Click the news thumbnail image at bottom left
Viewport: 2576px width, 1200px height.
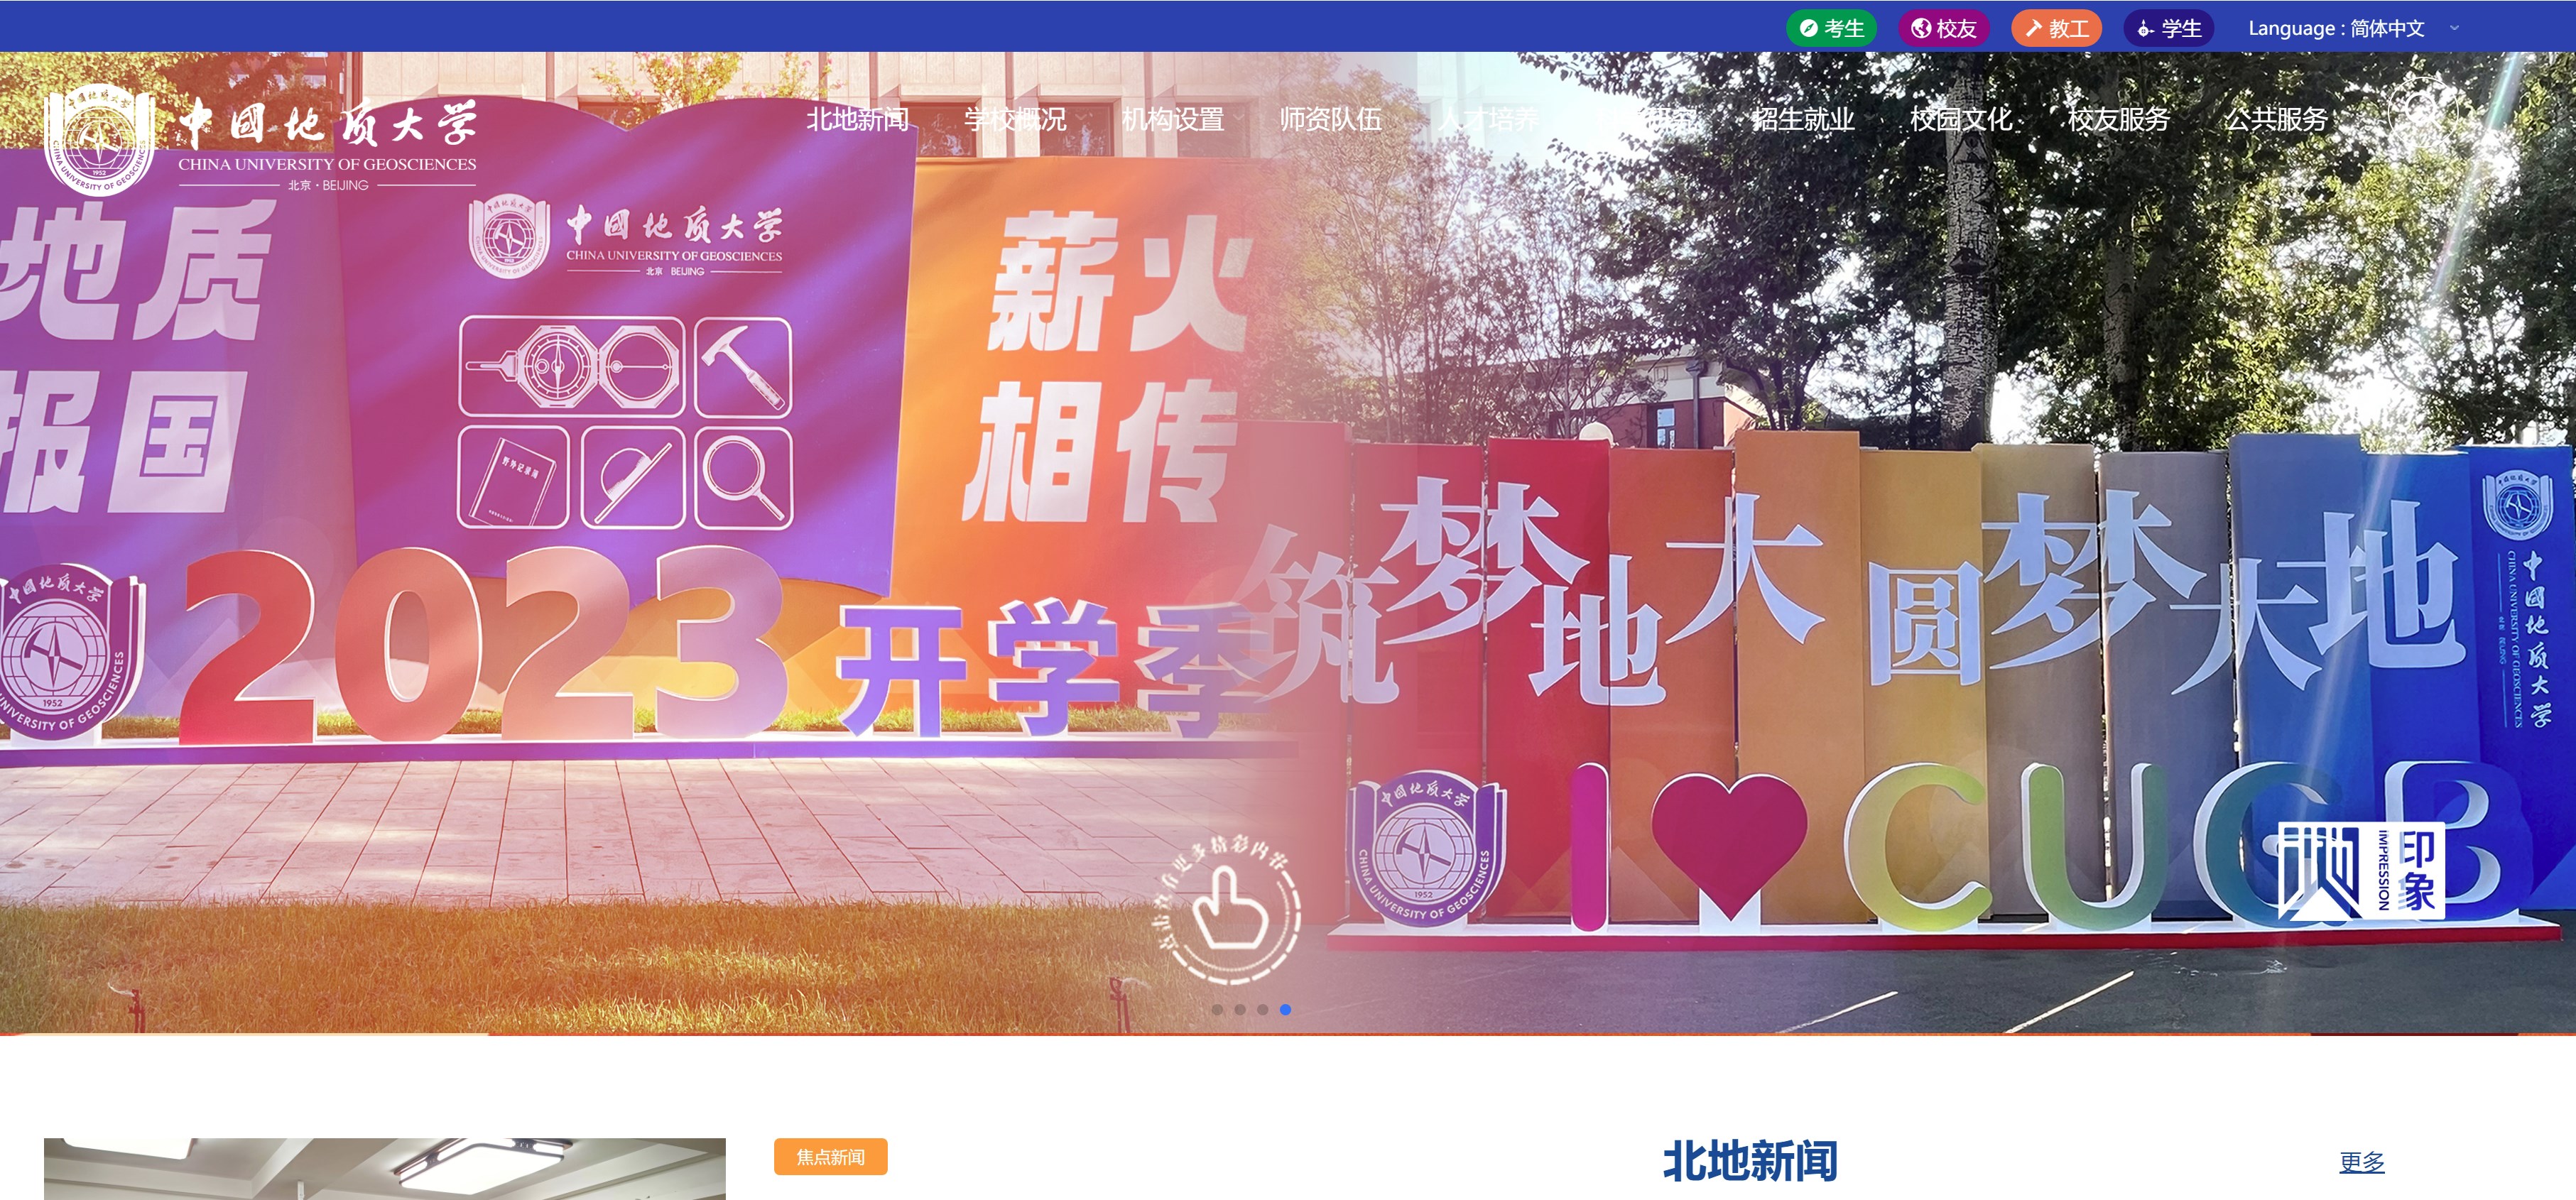pos(385,1169)
